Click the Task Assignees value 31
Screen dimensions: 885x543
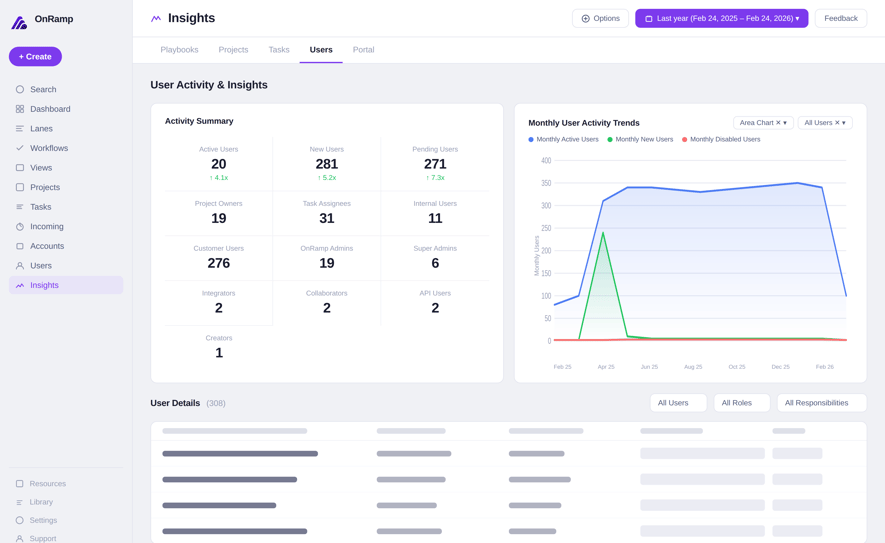pyautogui.click(x=327, y=218)
